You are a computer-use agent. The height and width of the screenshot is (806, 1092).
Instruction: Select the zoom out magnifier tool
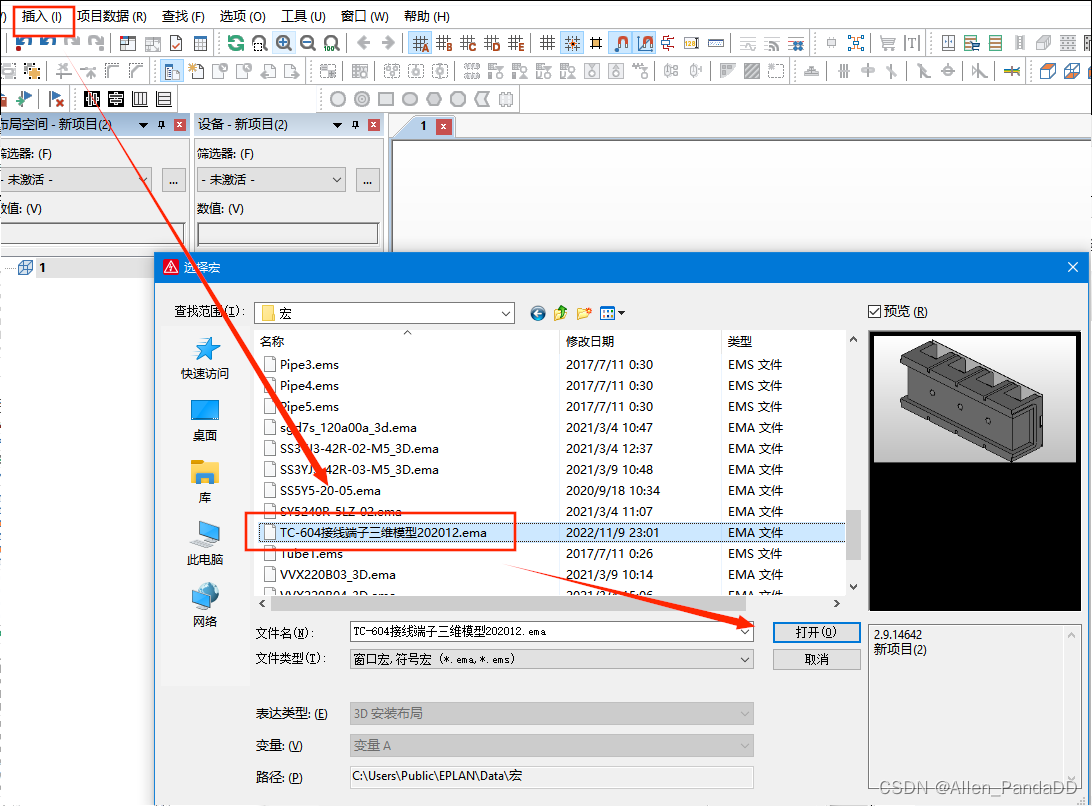point(308,43)
